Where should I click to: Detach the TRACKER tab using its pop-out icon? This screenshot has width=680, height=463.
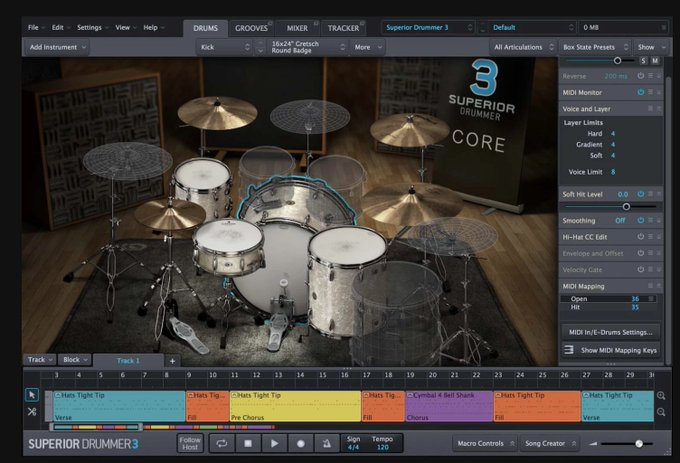(363, 23)
